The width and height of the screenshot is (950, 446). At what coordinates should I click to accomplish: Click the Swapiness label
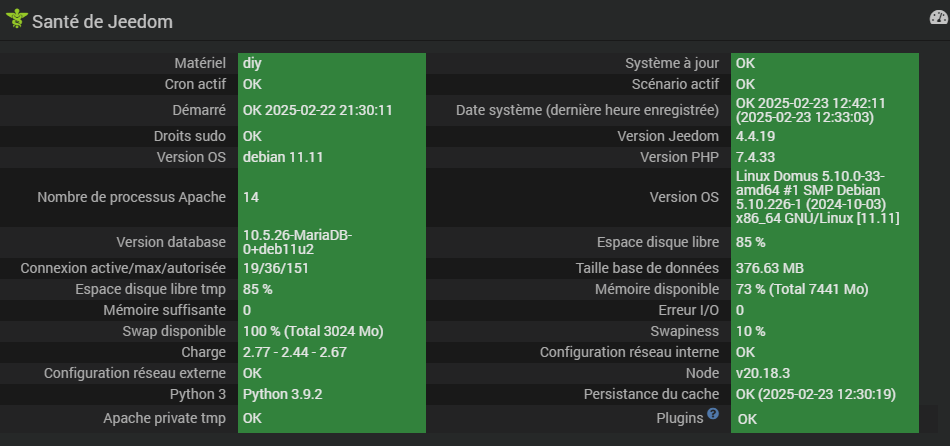point(685,331)
